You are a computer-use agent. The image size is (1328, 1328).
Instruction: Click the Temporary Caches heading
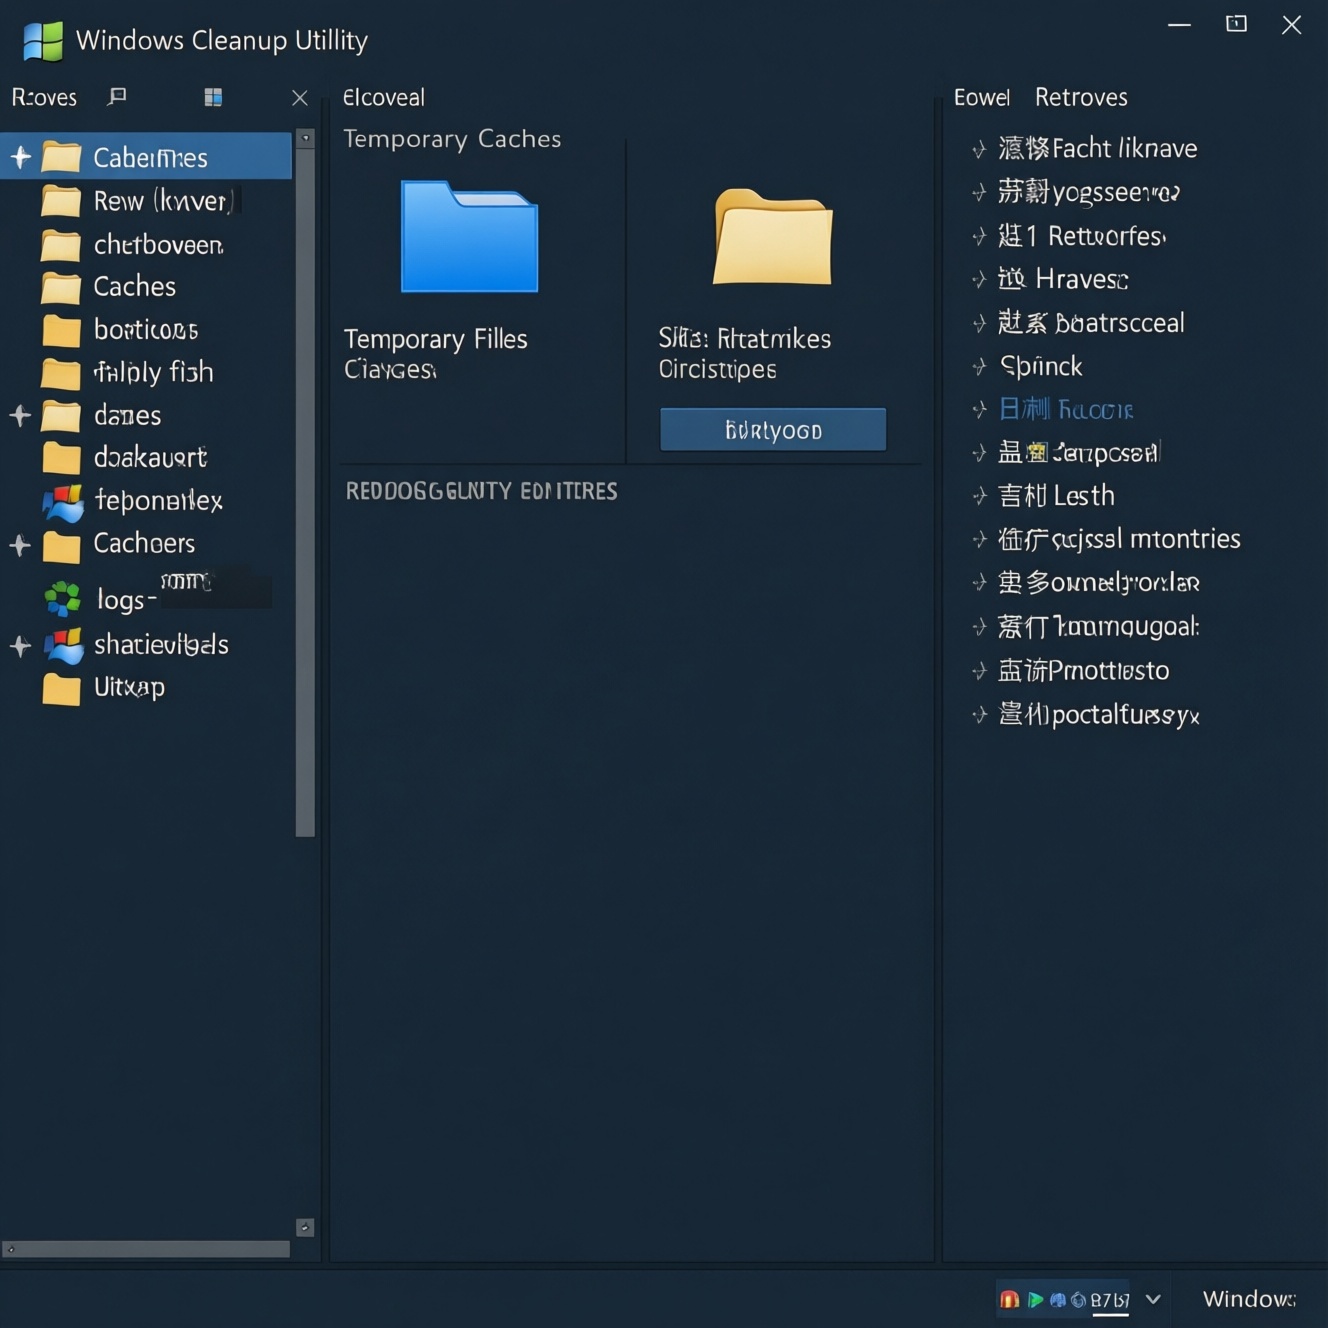click(x=452, y=139)
